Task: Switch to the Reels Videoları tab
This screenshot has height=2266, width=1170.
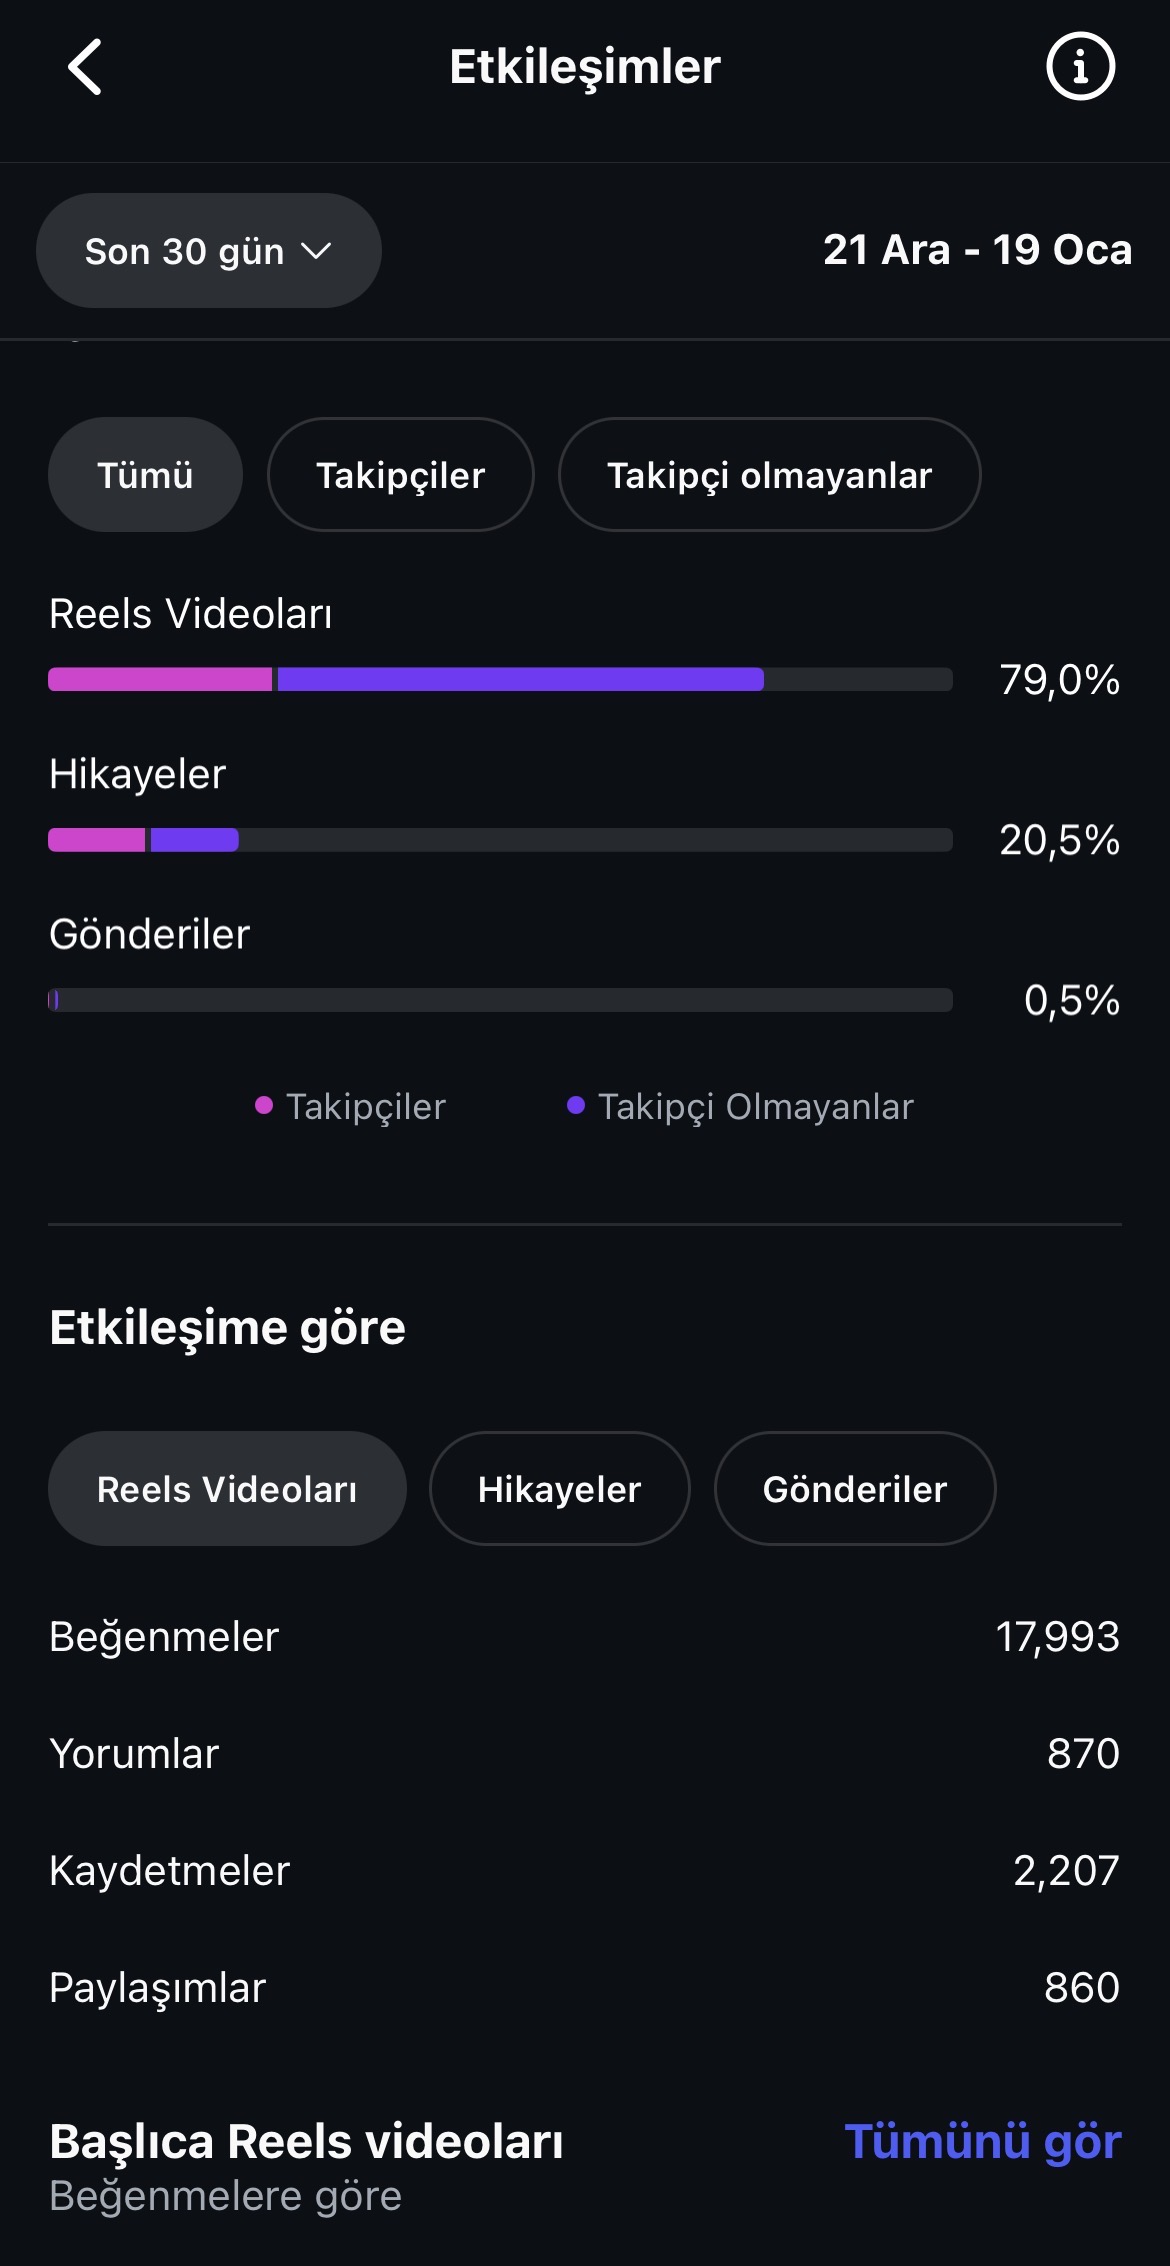Action: tap(227, 1489)
